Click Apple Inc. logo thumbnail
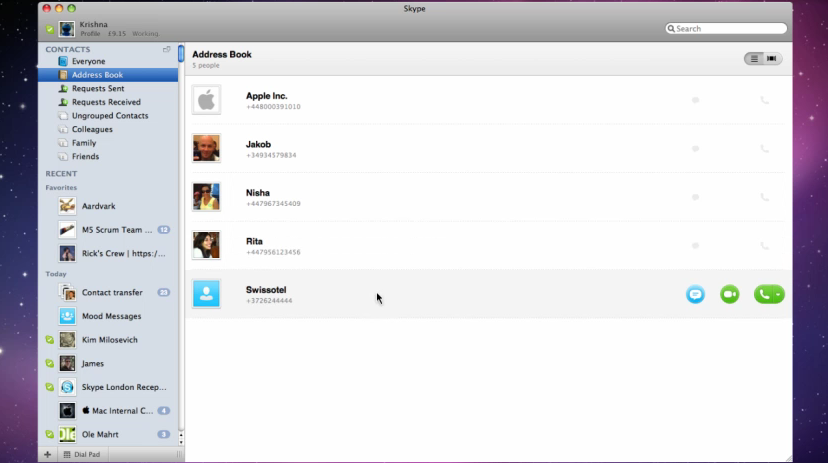The height and width of the screenshot is (463, 828). pos(206,100)
